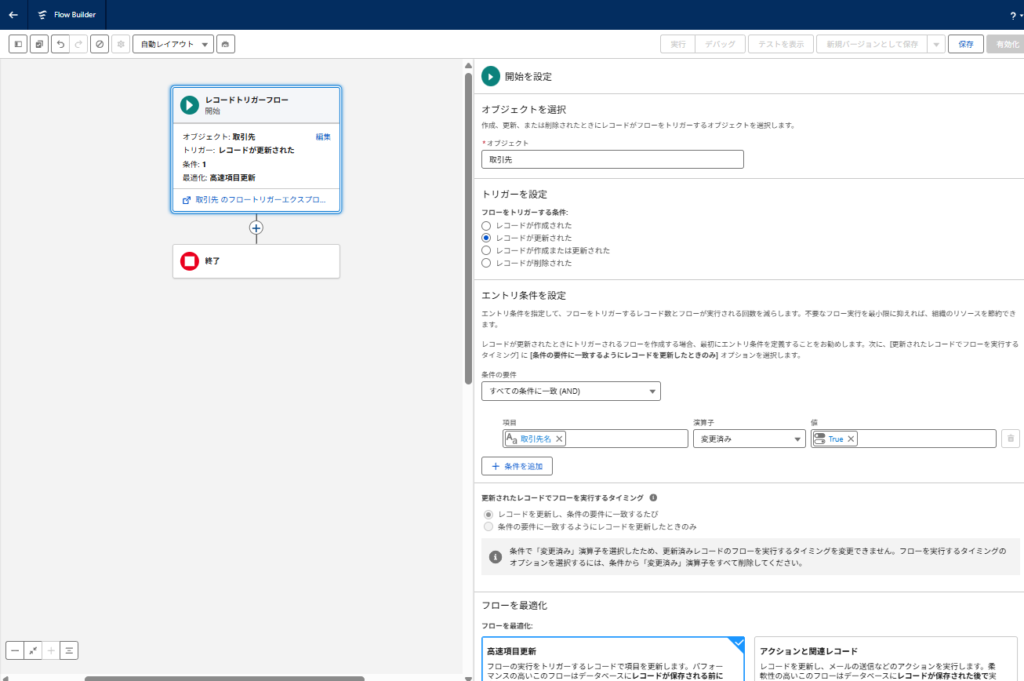This screenshot has width=1024, height=681.
Task: Delete the condition row with trash icon
Action: [x=1010, y=439]
